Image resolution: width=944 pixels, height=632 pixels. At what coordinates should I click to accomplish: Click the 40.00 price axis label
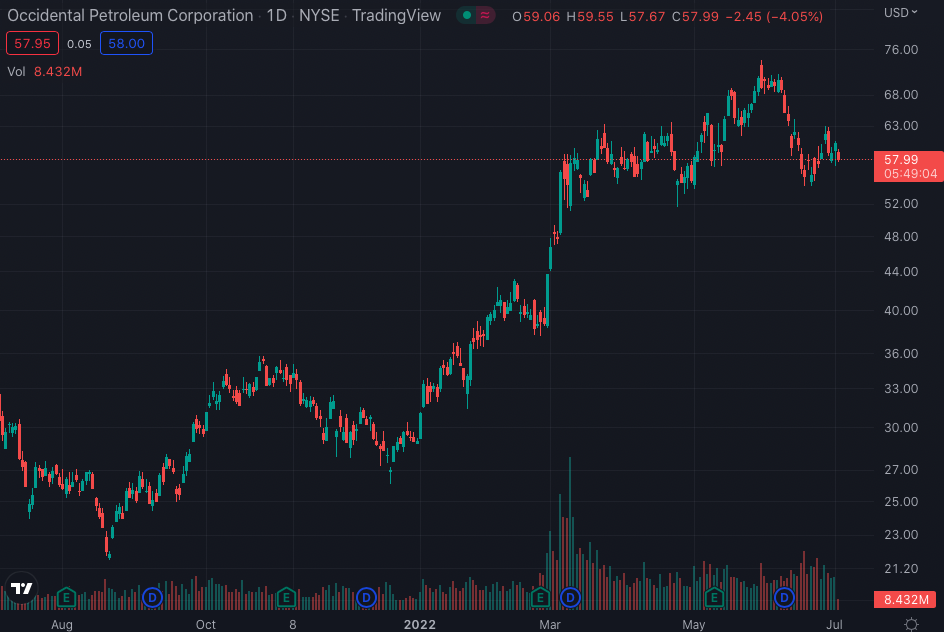tap(901, 311)
